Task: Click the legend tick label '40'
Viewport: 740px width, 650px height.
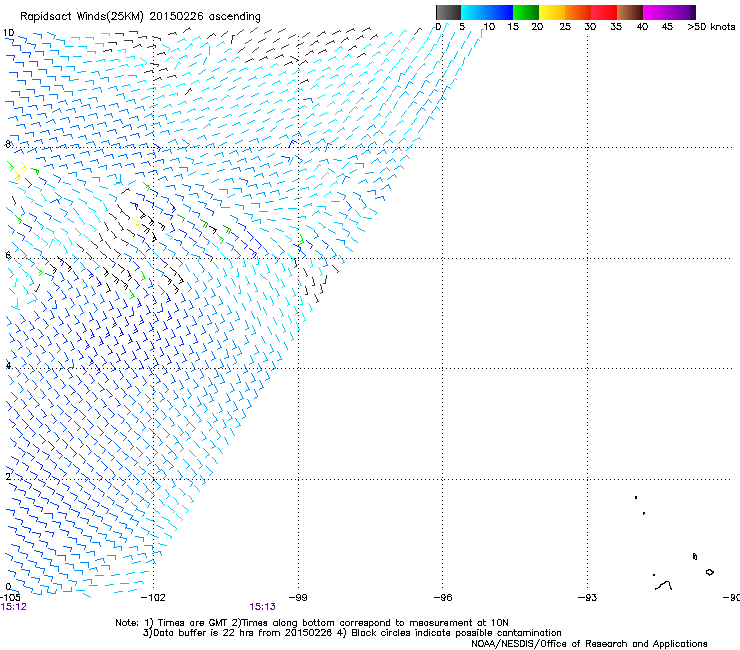Action: tap(642, 27)
